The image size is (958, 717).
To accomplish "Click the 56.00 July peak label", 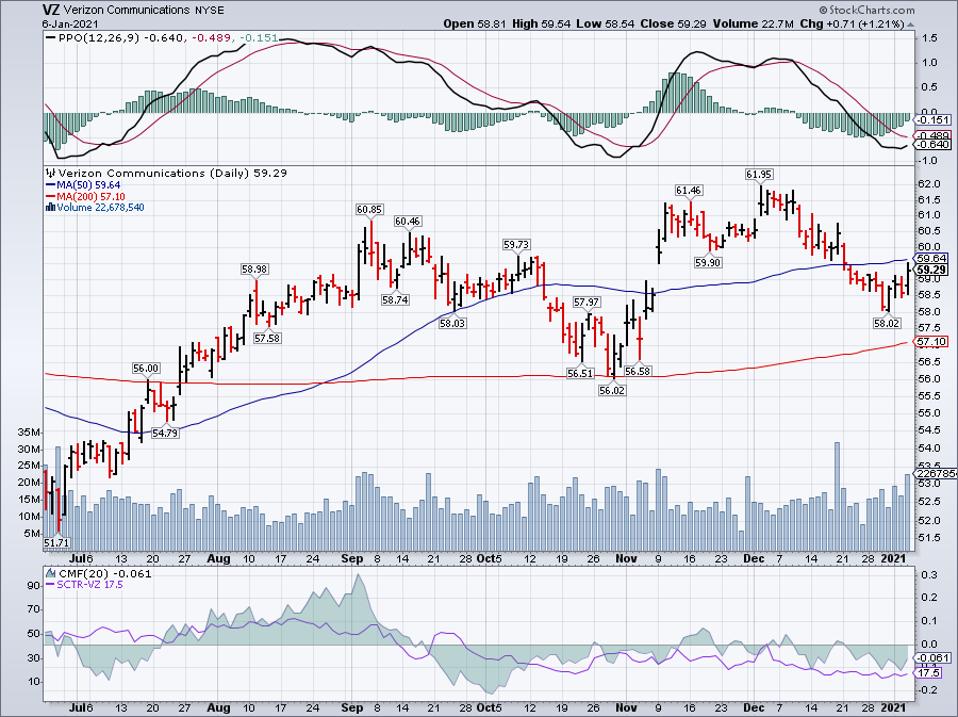I will coord(146,368).
